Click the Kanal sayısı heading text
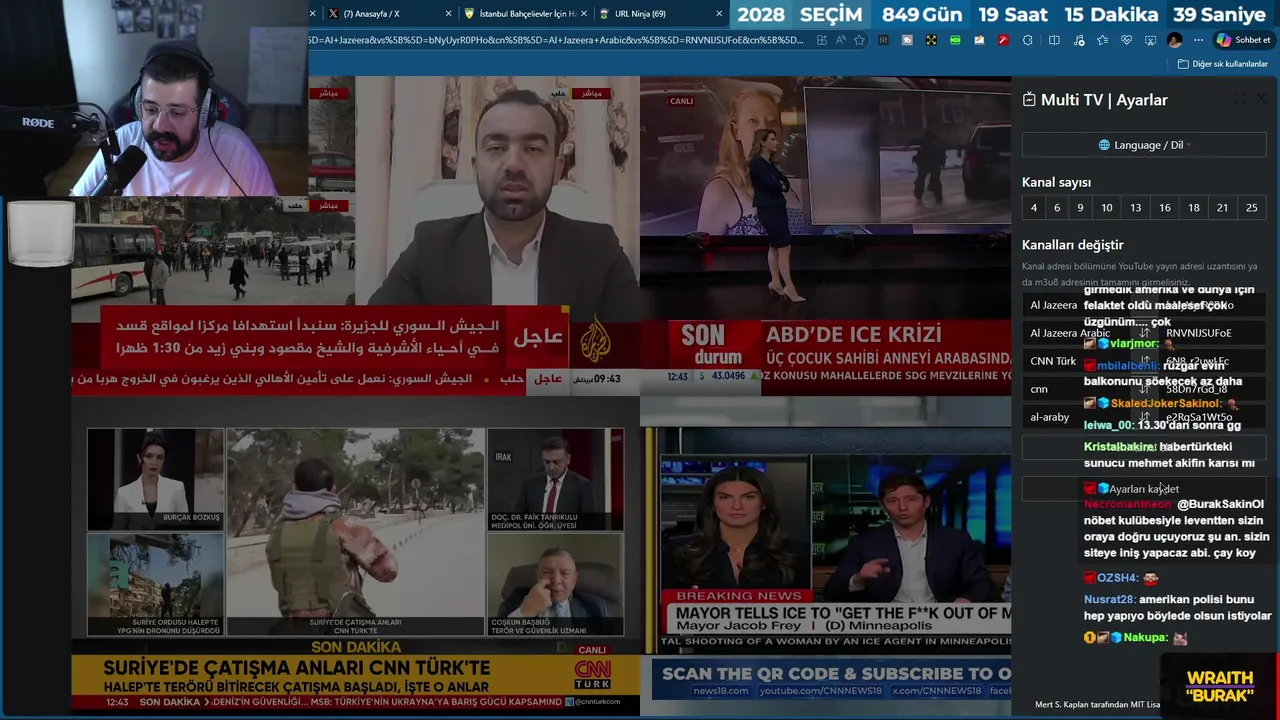 1056,182
